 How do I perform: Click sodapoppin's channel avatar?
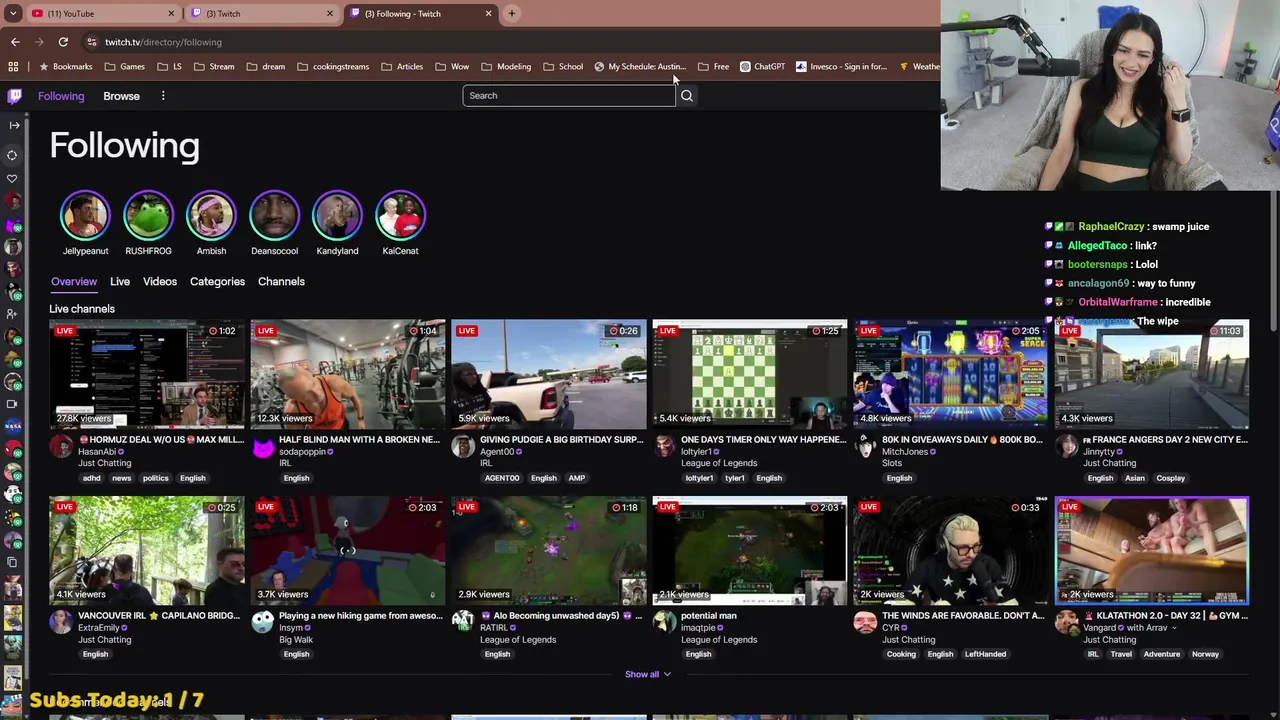click(262, 446)
